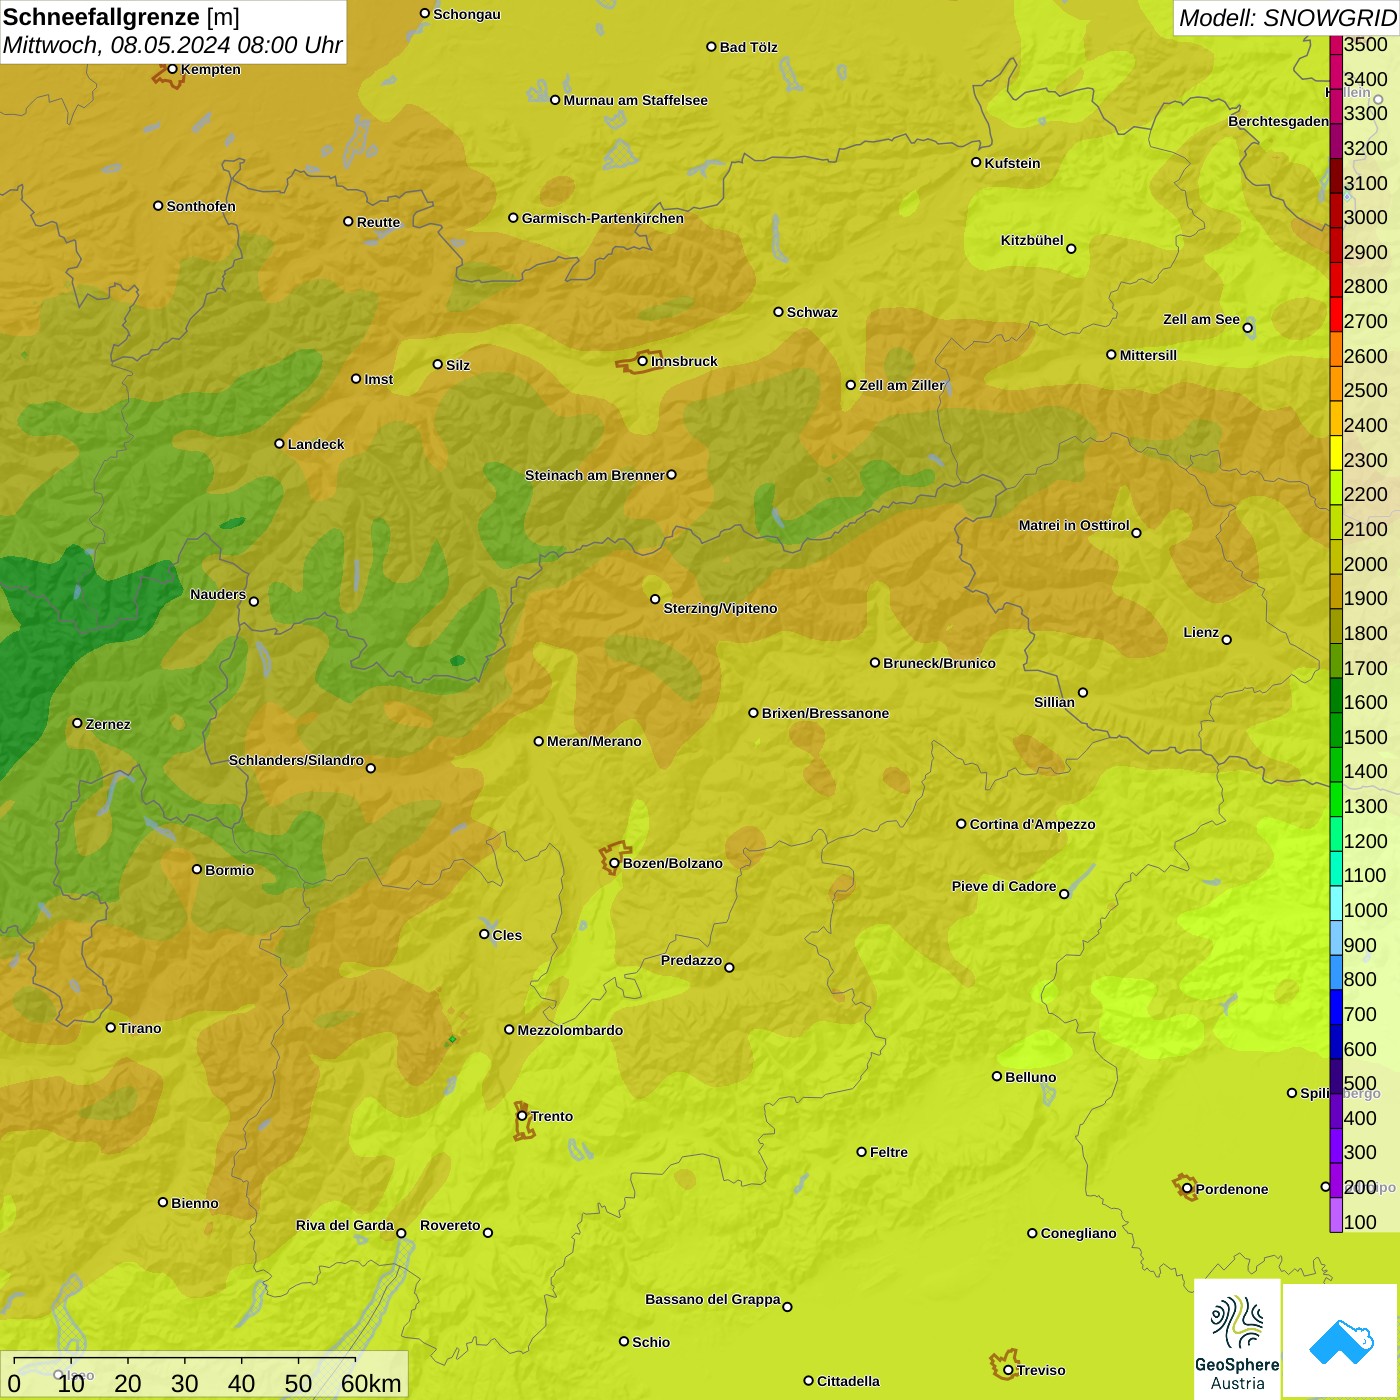The height and width of the screenshot is (1400, 1400).
Task: Select the Bozen/Bolzano city marker circle
Action: (x=615, y=863)
